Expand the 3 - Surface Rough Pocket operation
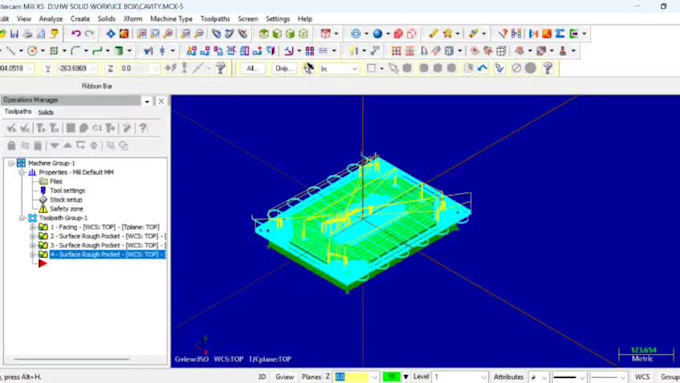The height and width of the screenshot is (383, 680). point(33,245)
